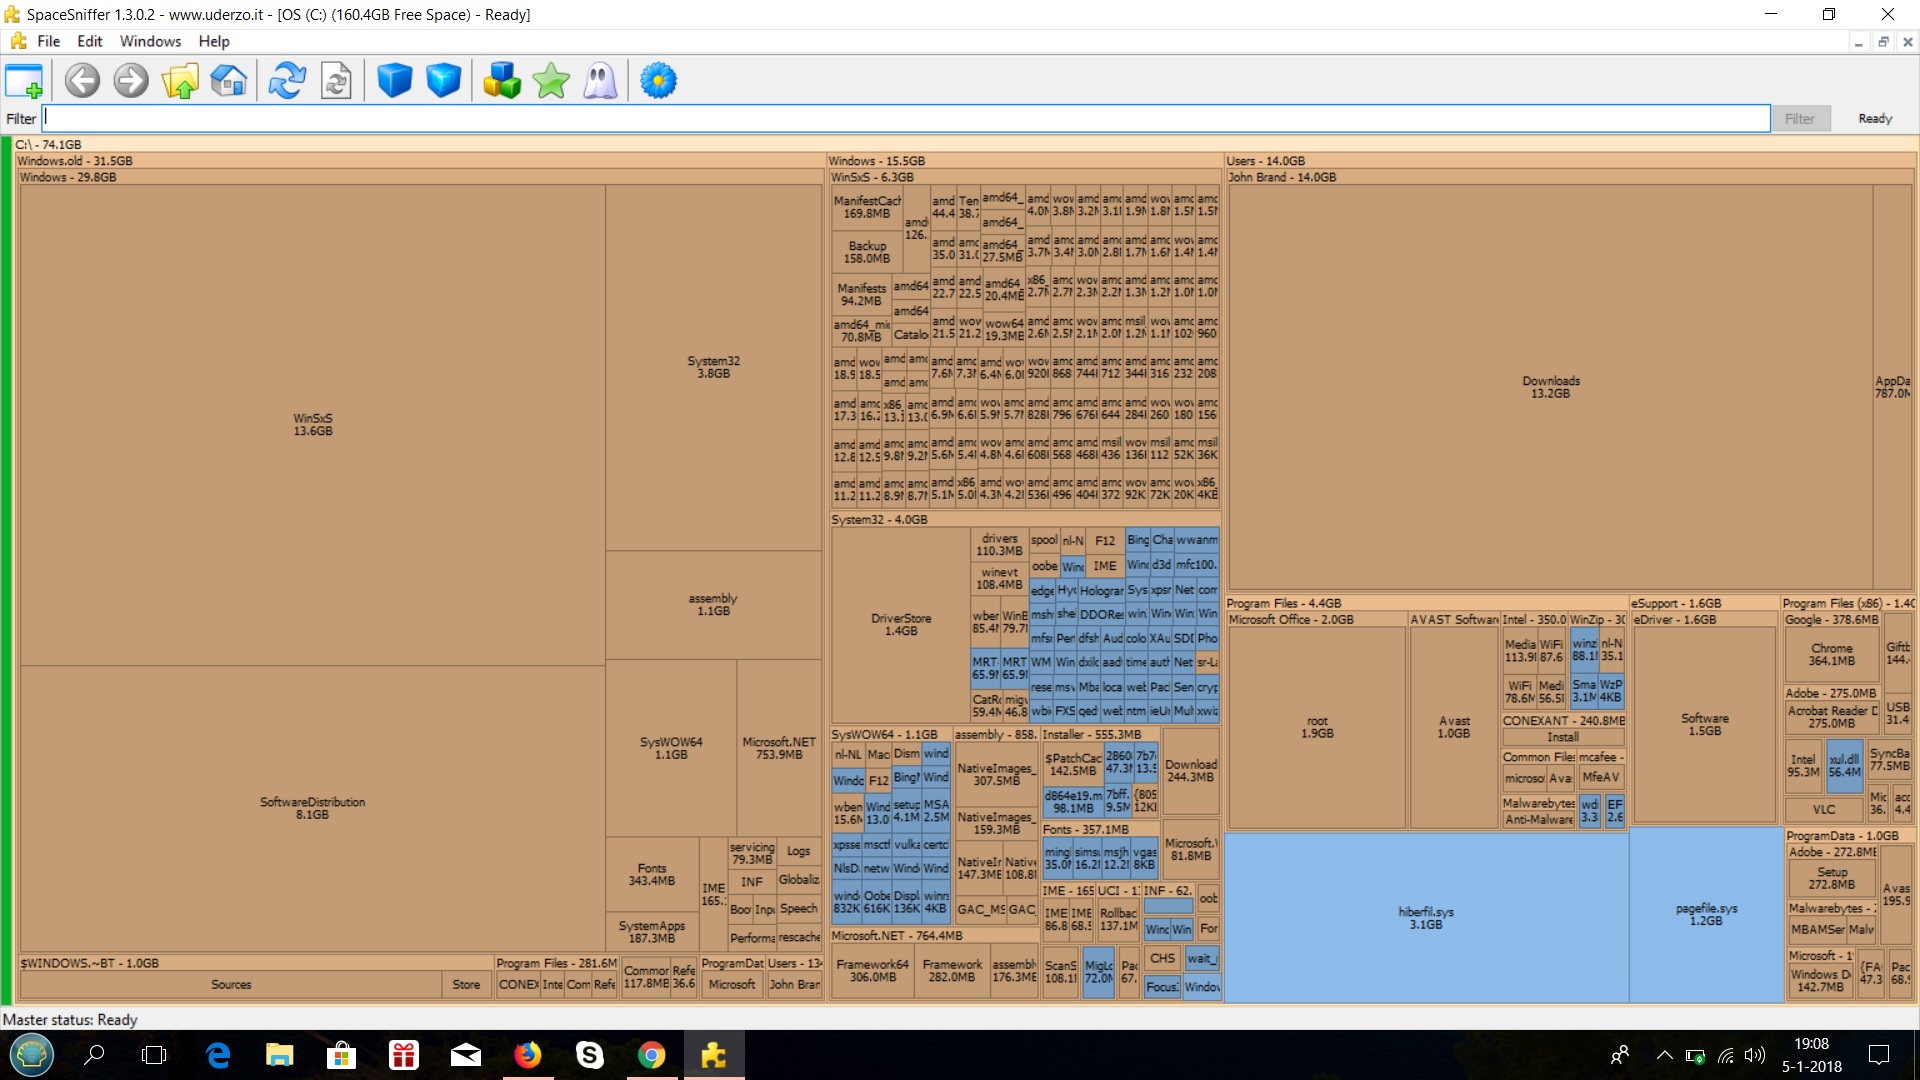Image resolution: width=1920 pixels, height=1080 pixels.
Task: Select the Download 244.3MB block in Installer
Action: [1190, 770]
